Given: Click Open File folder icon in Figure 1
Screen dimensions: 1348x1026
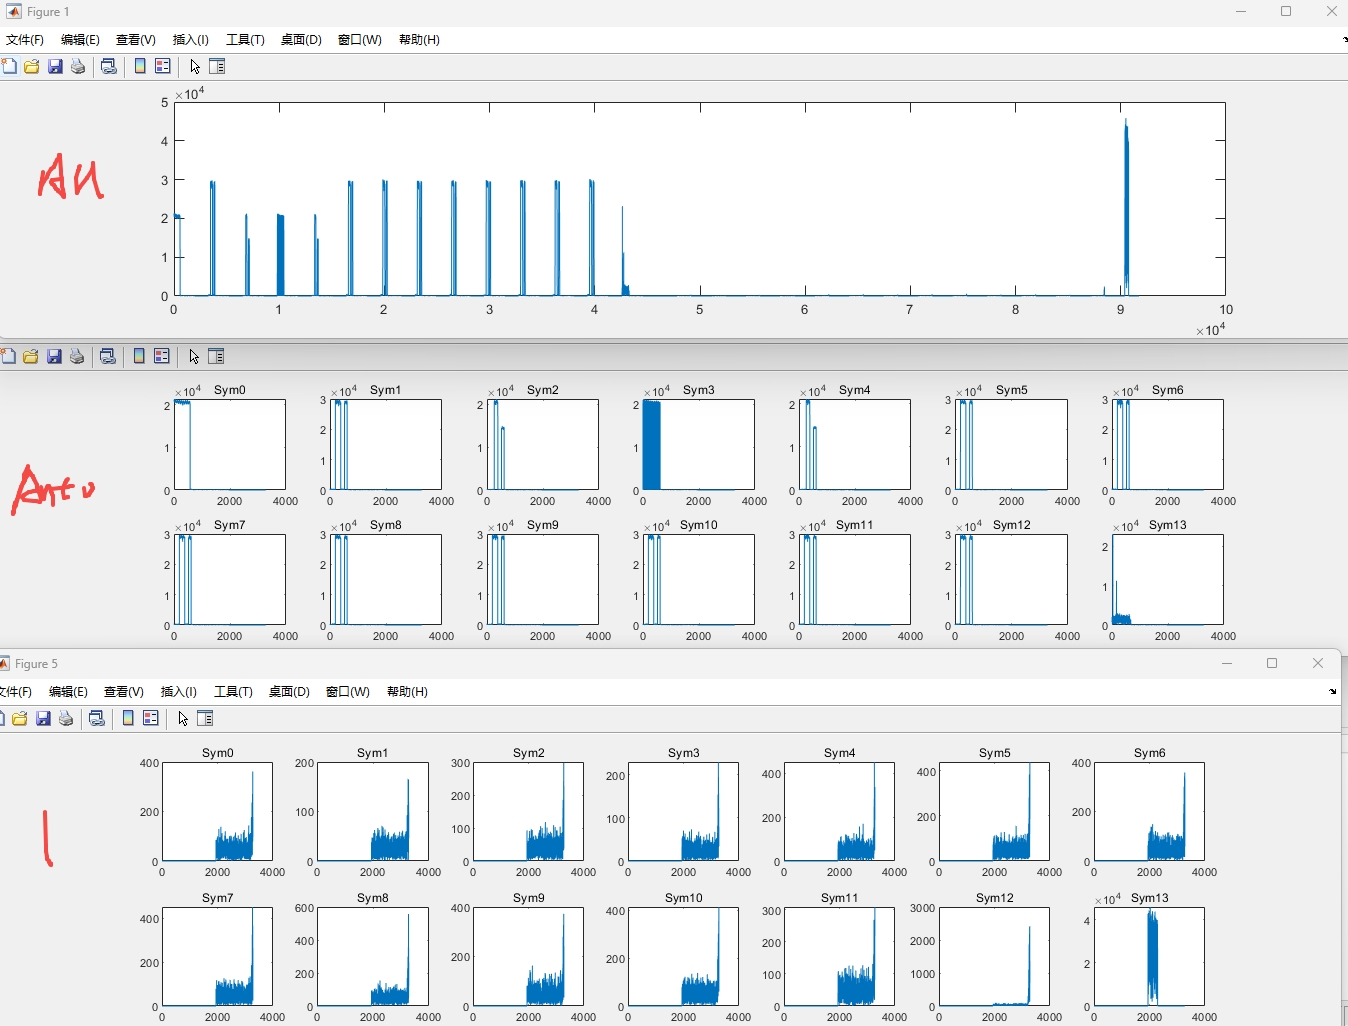Looking at the screenshot, I should [32, 66].
